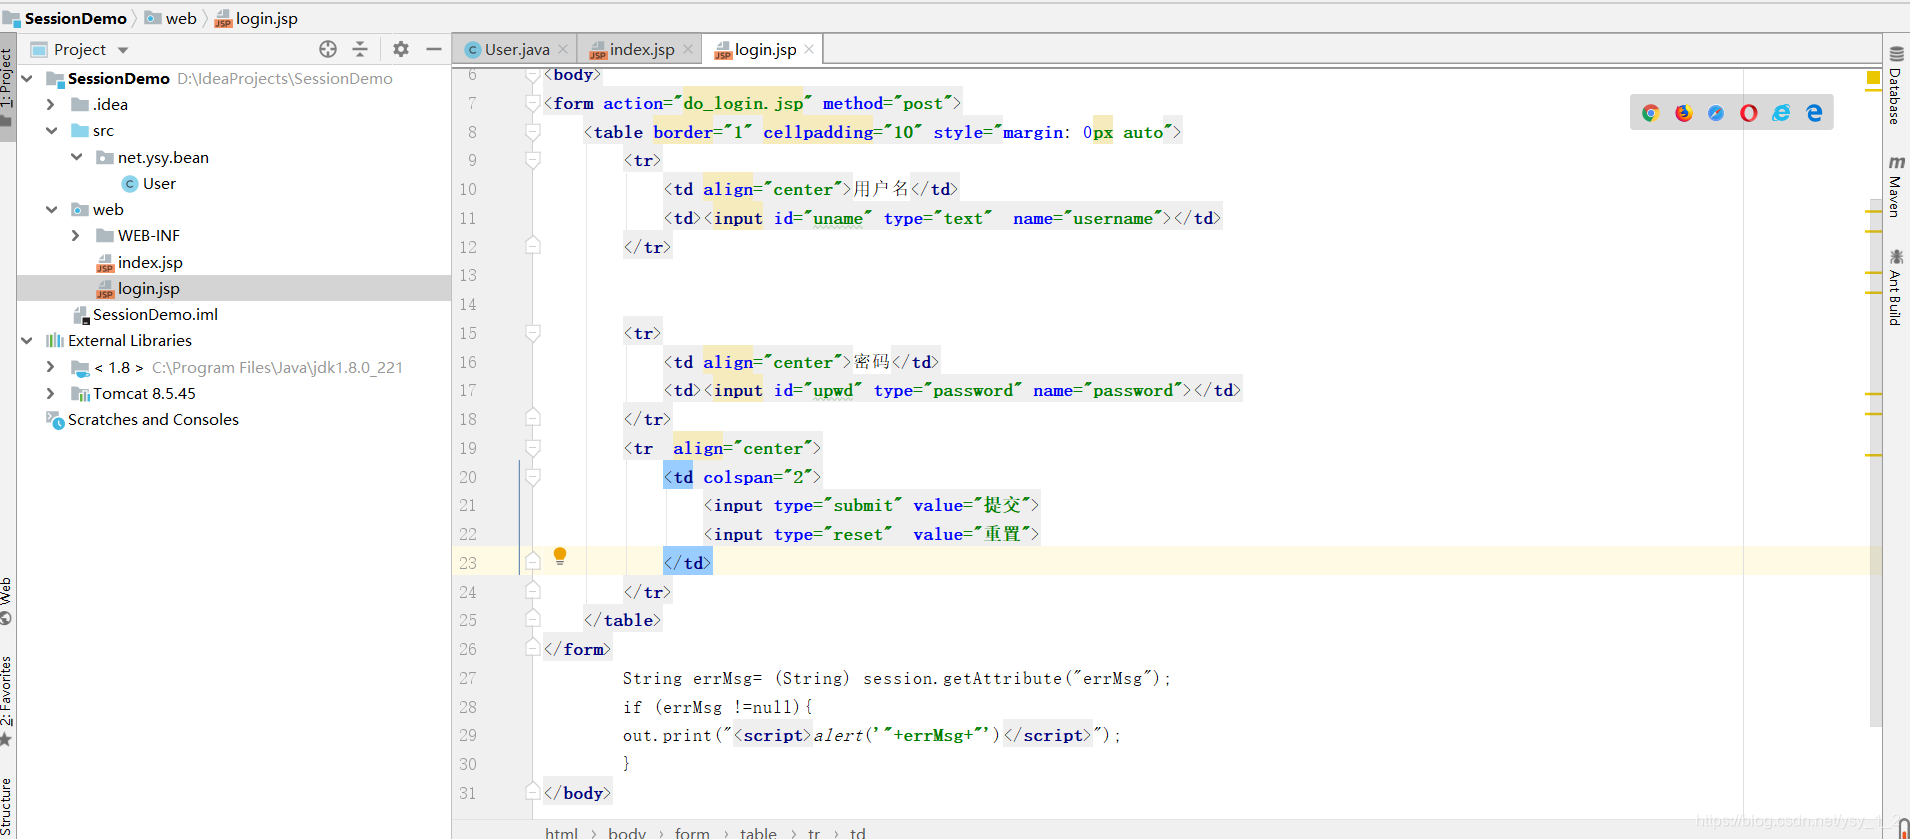Click html in bottom breadcrumb
Image resolution: width=1910 pixels, height=839 pixels.
coord(561,832)
